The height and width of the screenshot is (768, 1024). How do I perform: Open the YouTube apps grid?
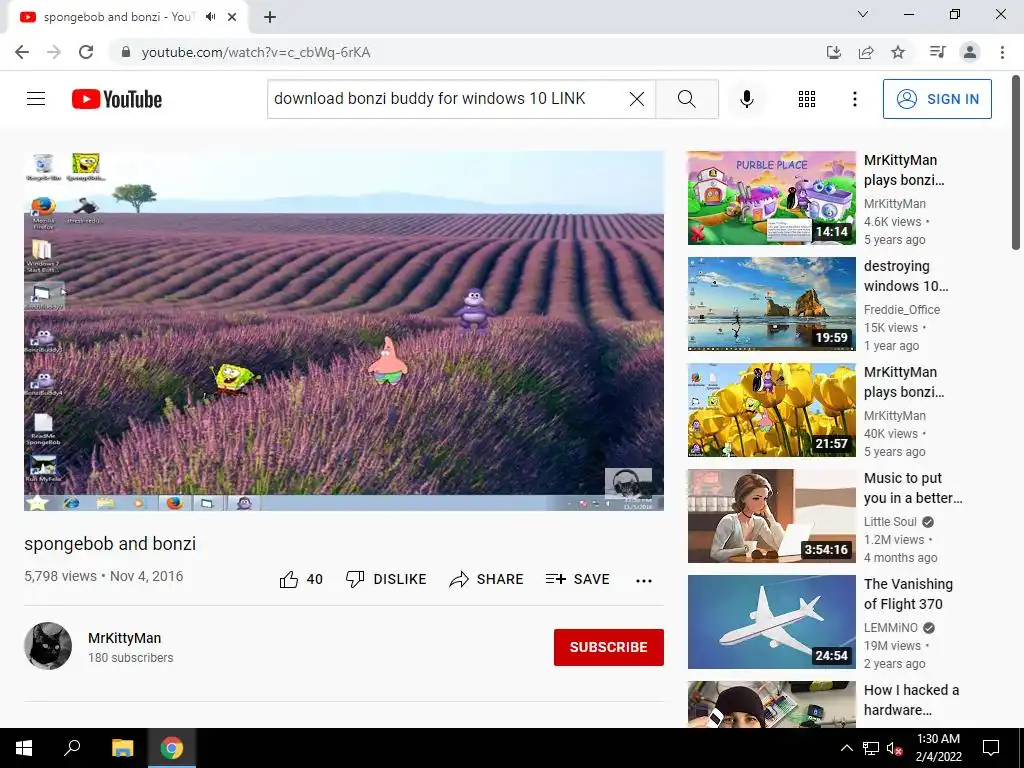click(807, 99)
